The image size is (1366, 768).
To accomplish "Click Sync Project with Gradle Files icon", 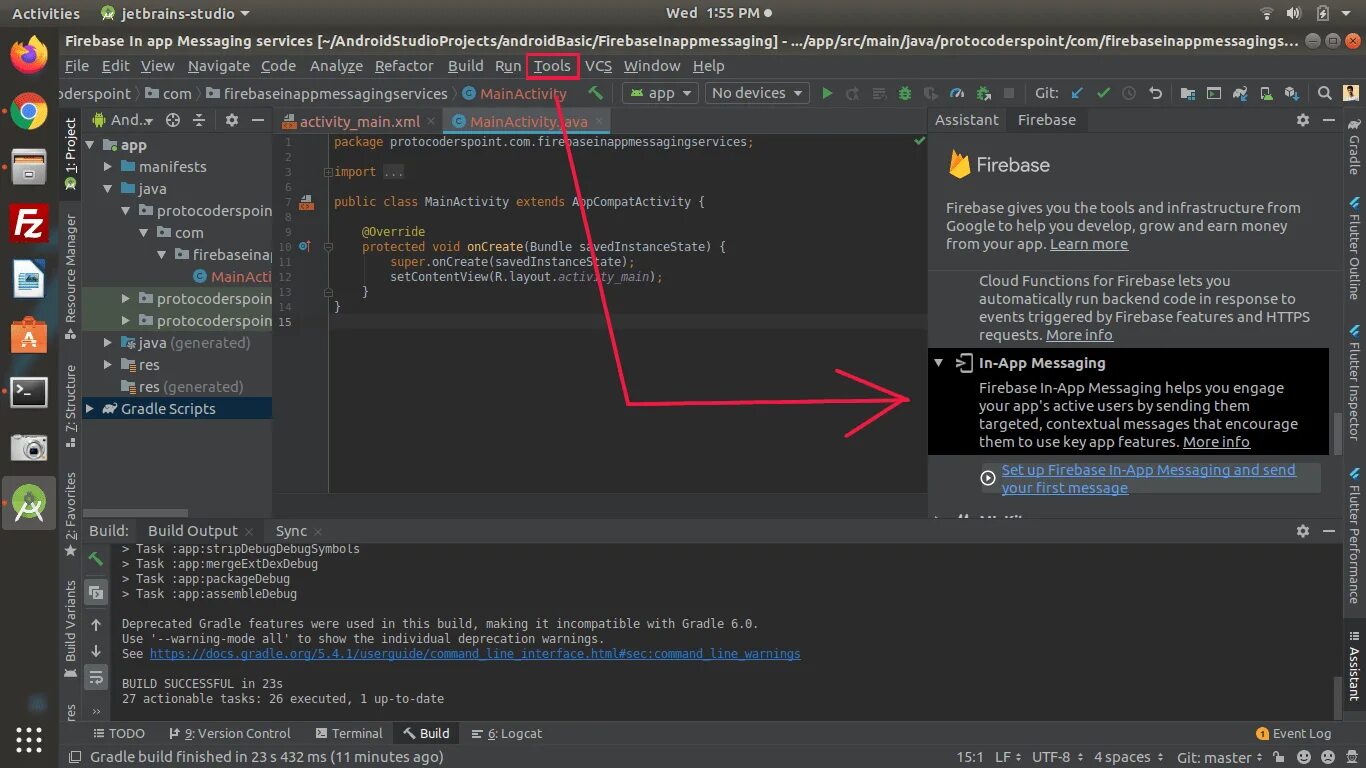I will click(x=1240, y=93).
